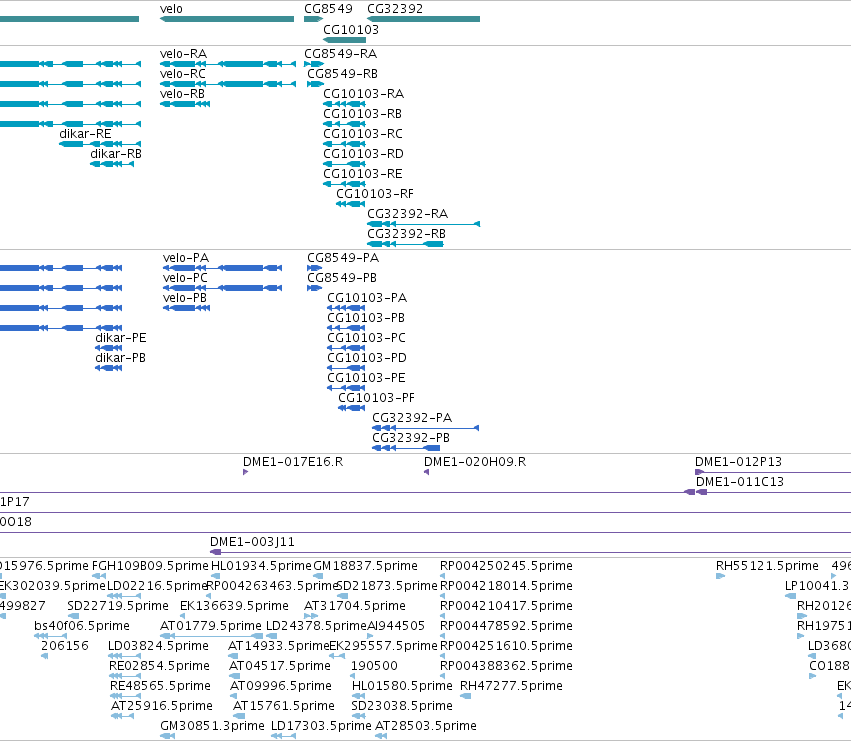Open CG10103-PB protein label
The height and width of the screenshot is (741, 851).
pyautogui.click(x=366, y=318)
